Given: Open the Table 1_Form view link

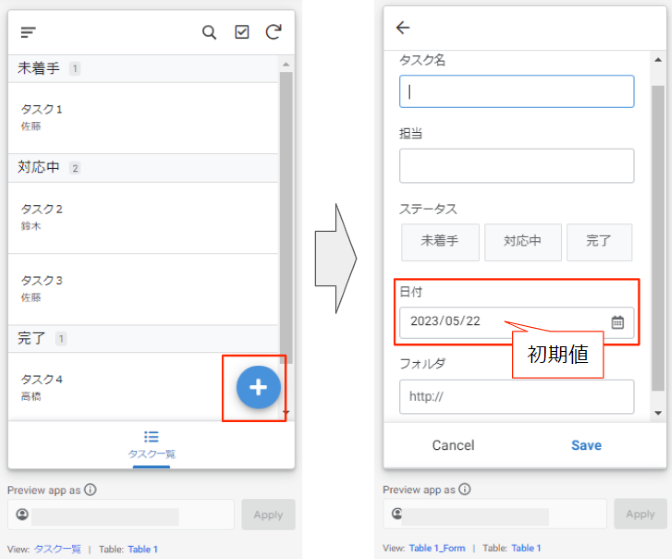Looking at the screenshot, I should (x=437, y=548).
